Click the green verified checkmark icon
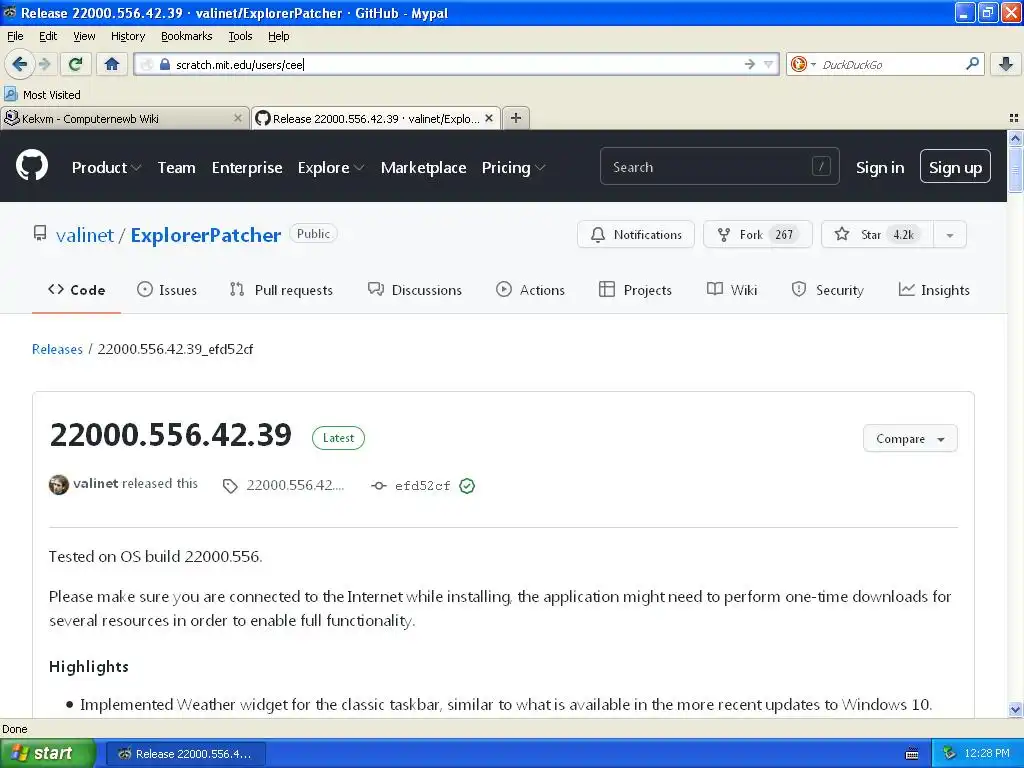Viewport: 1024px width, 768px height. [467, 486]
